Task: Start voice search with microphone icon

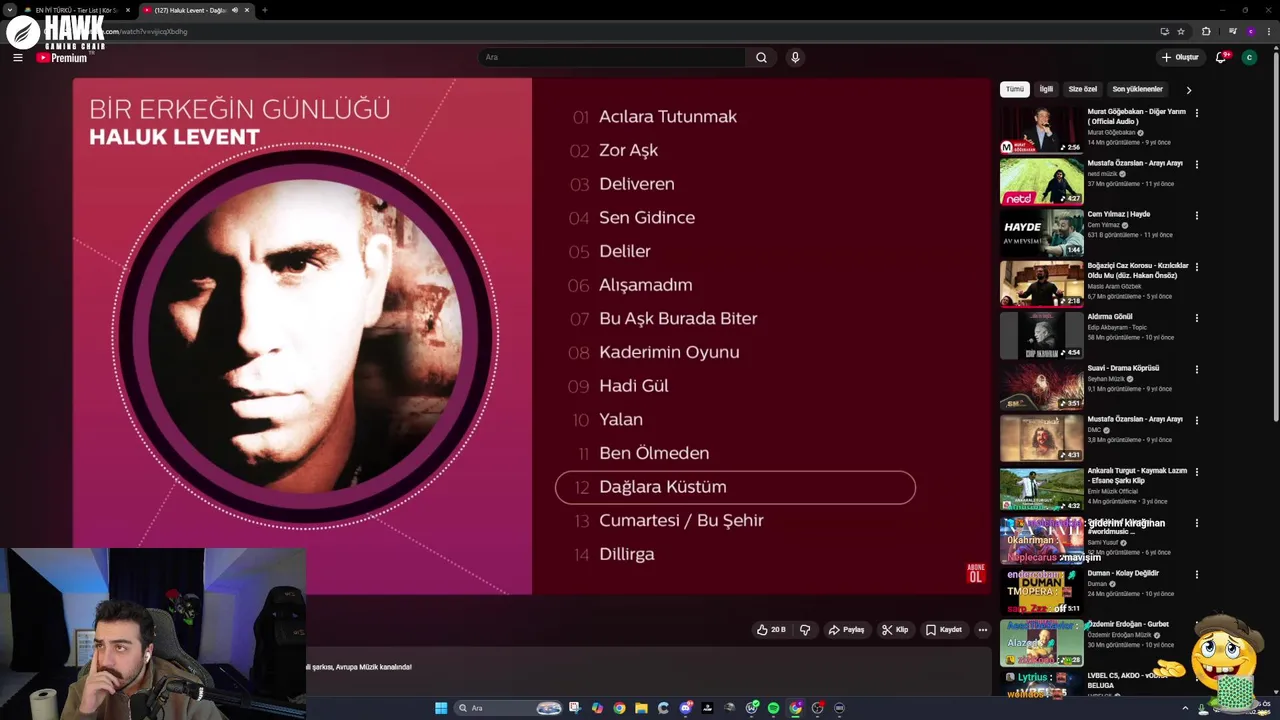Action: 795,58
